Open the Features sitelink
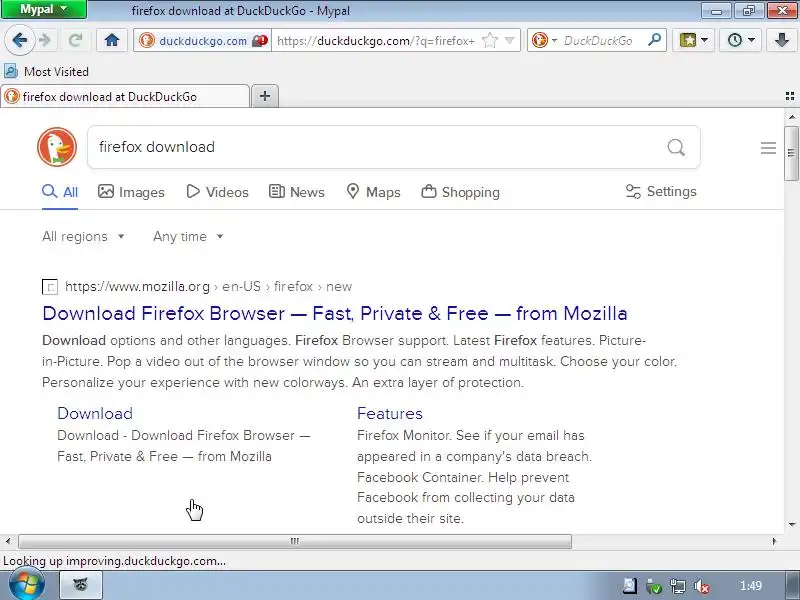Image resolution: width=800 pixels, height=600 pixels. click(390, 413)
